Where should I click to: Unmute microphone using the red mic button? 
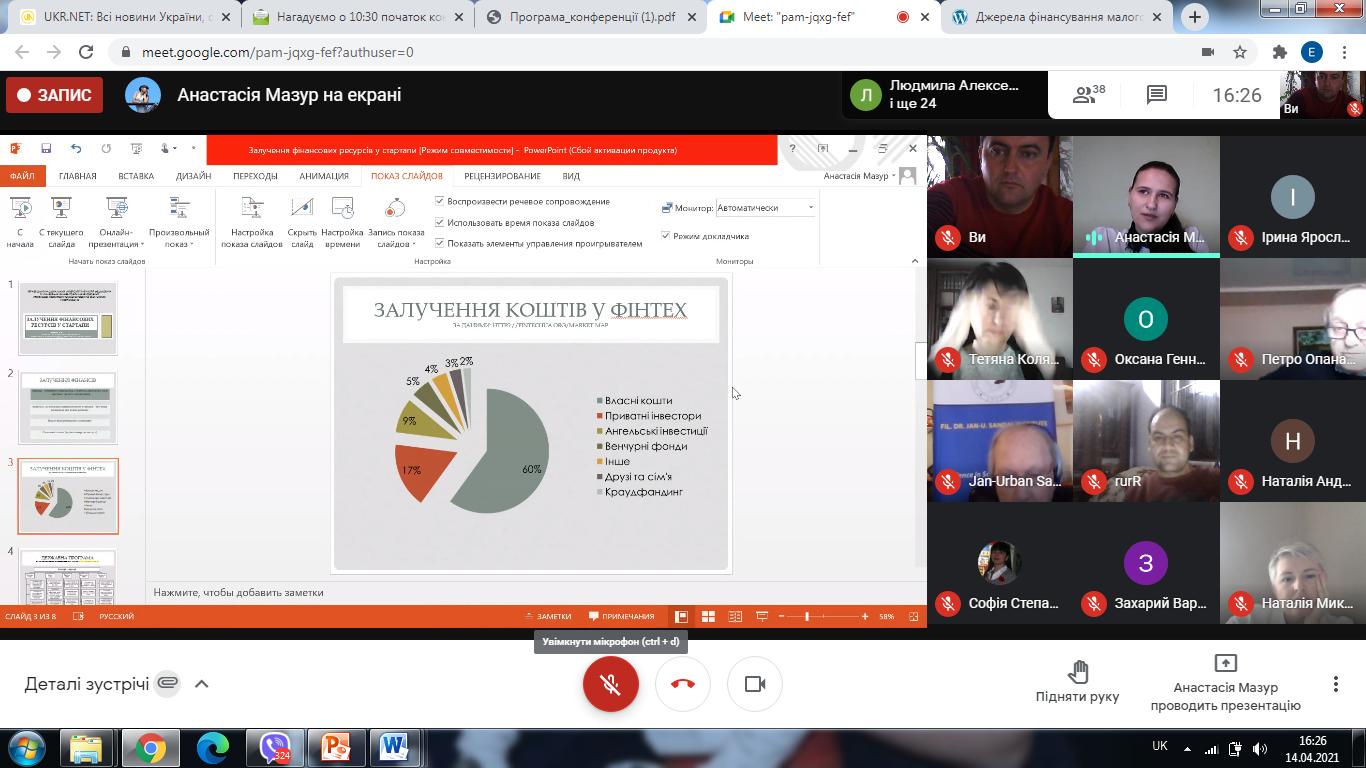[610, 684]
